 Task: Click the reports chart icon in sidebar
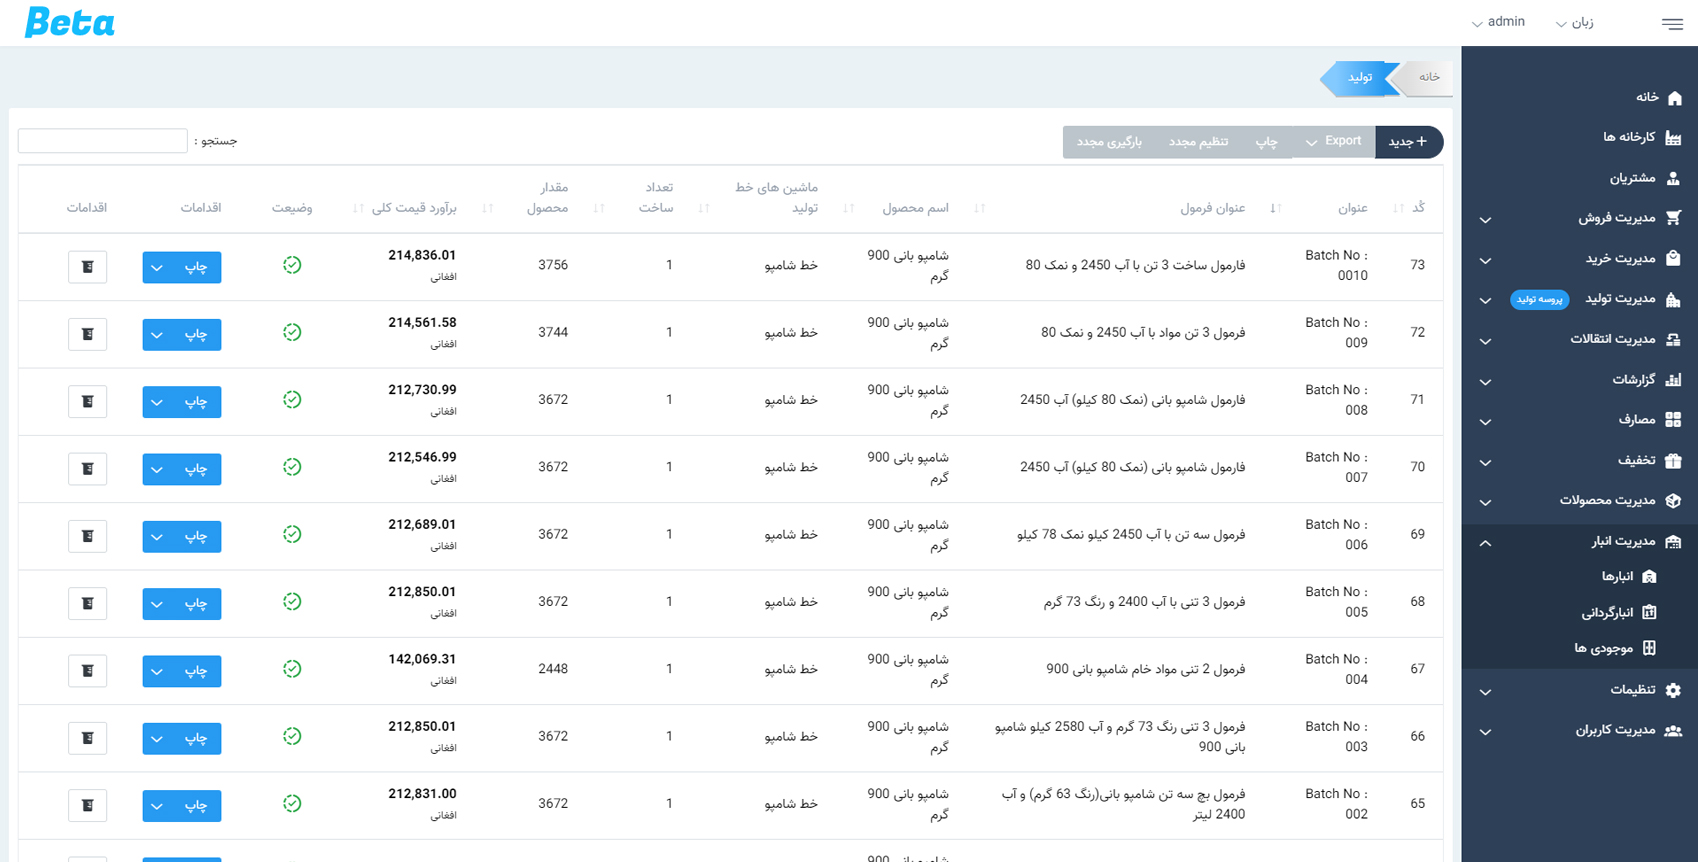click(1673, 380)
